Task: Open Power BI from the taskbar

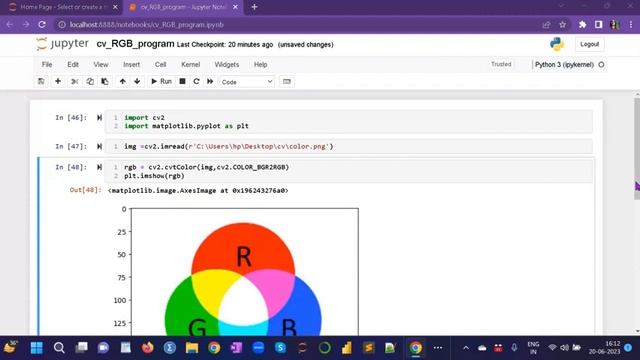Action: tap(347, 348)
